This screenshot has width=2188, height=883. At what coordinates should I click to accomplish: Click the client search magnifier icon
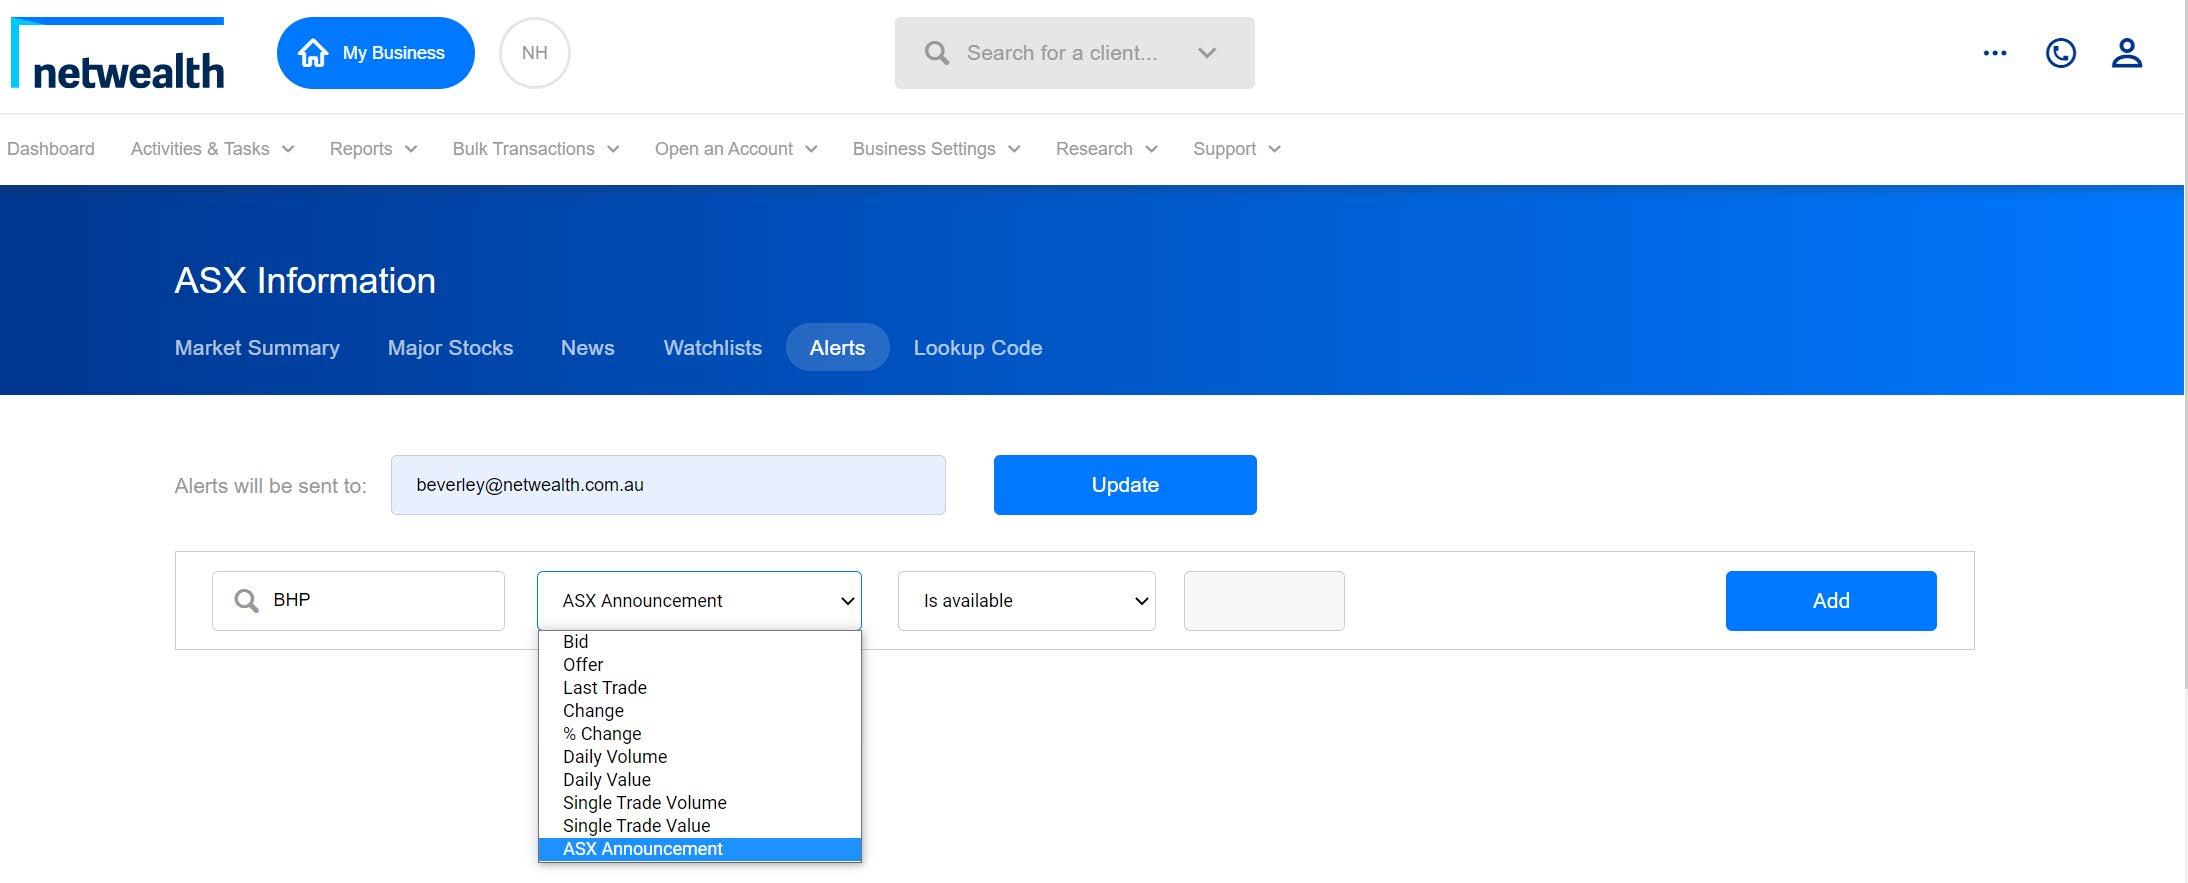pos(937,53)
